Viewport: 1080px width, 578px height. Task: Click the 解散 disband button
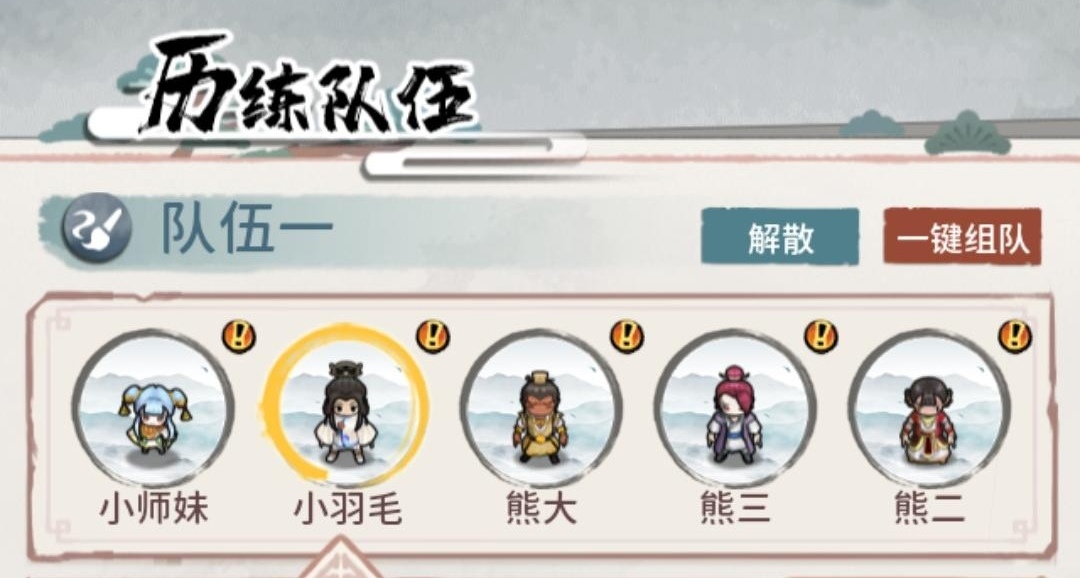point(780,236)
